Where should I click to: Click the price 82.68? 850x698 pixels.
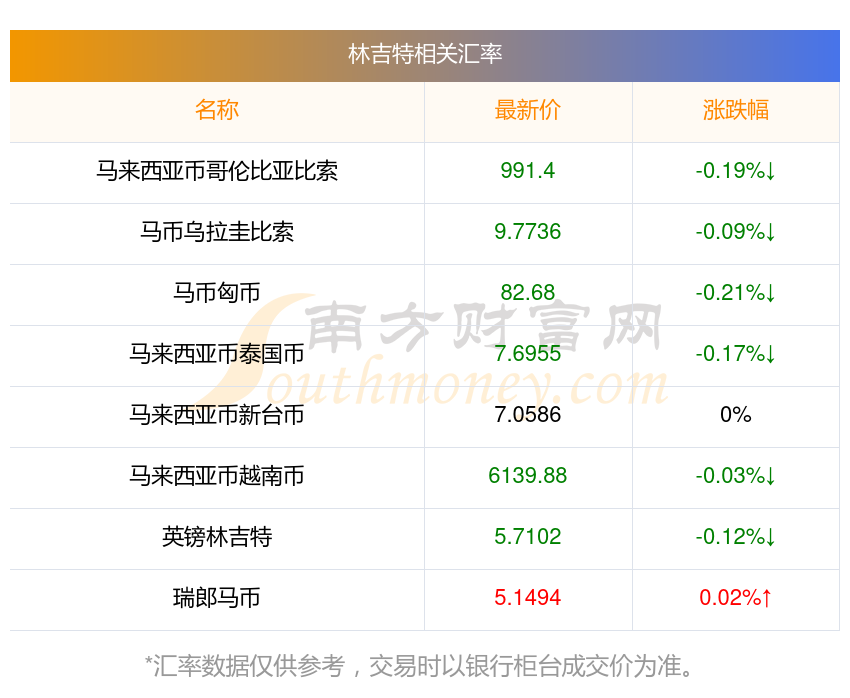click(x=527, y=293)
